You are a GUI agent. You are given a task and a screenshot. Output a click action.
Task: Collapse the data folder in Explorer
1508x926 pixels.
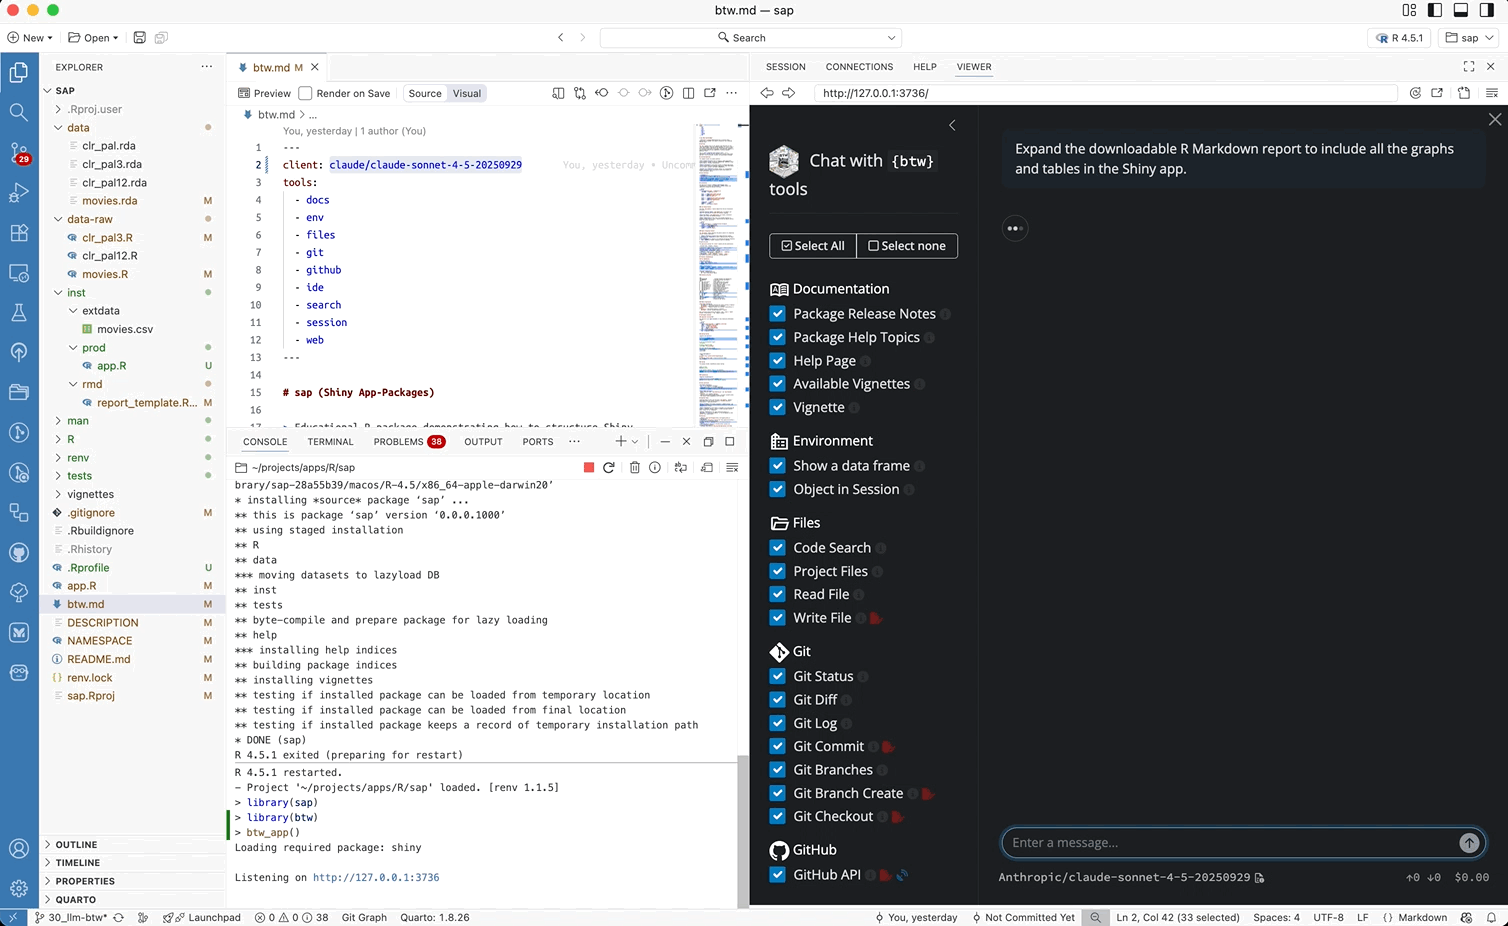[x=78, y=127]
